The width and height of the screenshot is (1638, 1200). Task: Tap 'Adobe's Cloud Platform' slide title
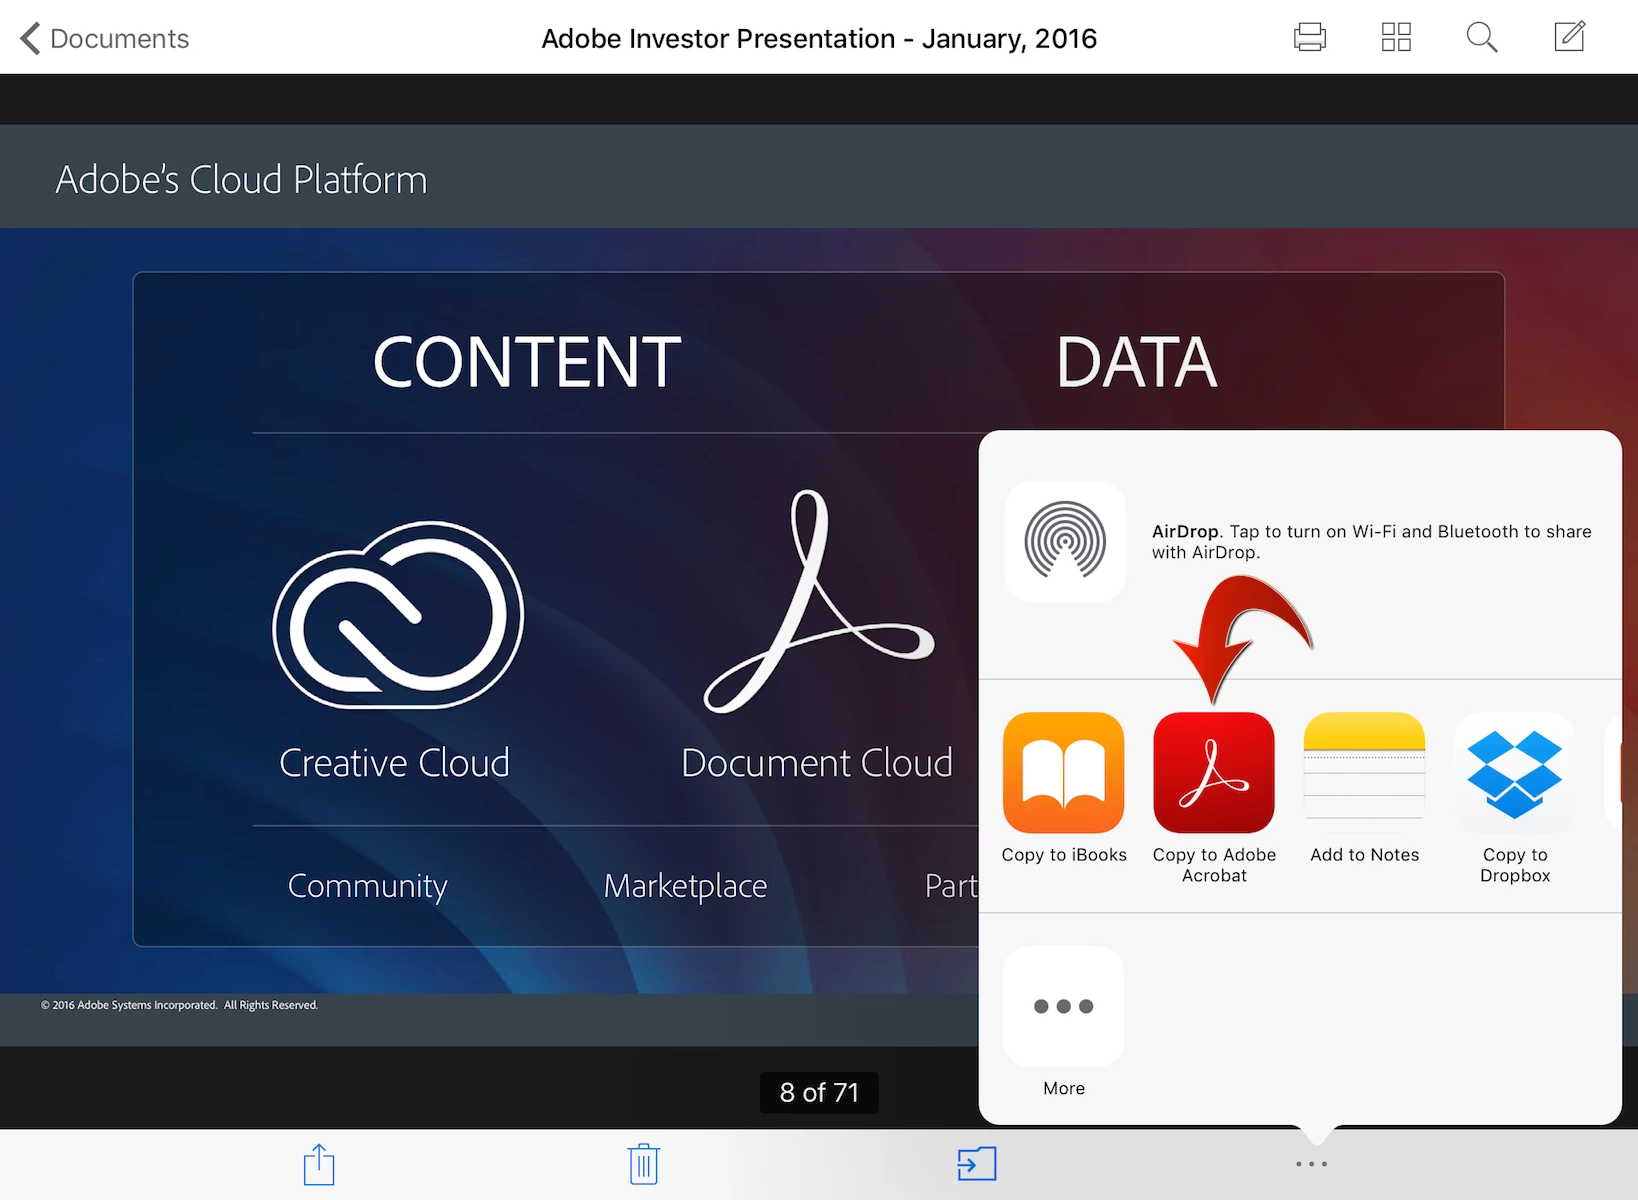pos(241,180)
